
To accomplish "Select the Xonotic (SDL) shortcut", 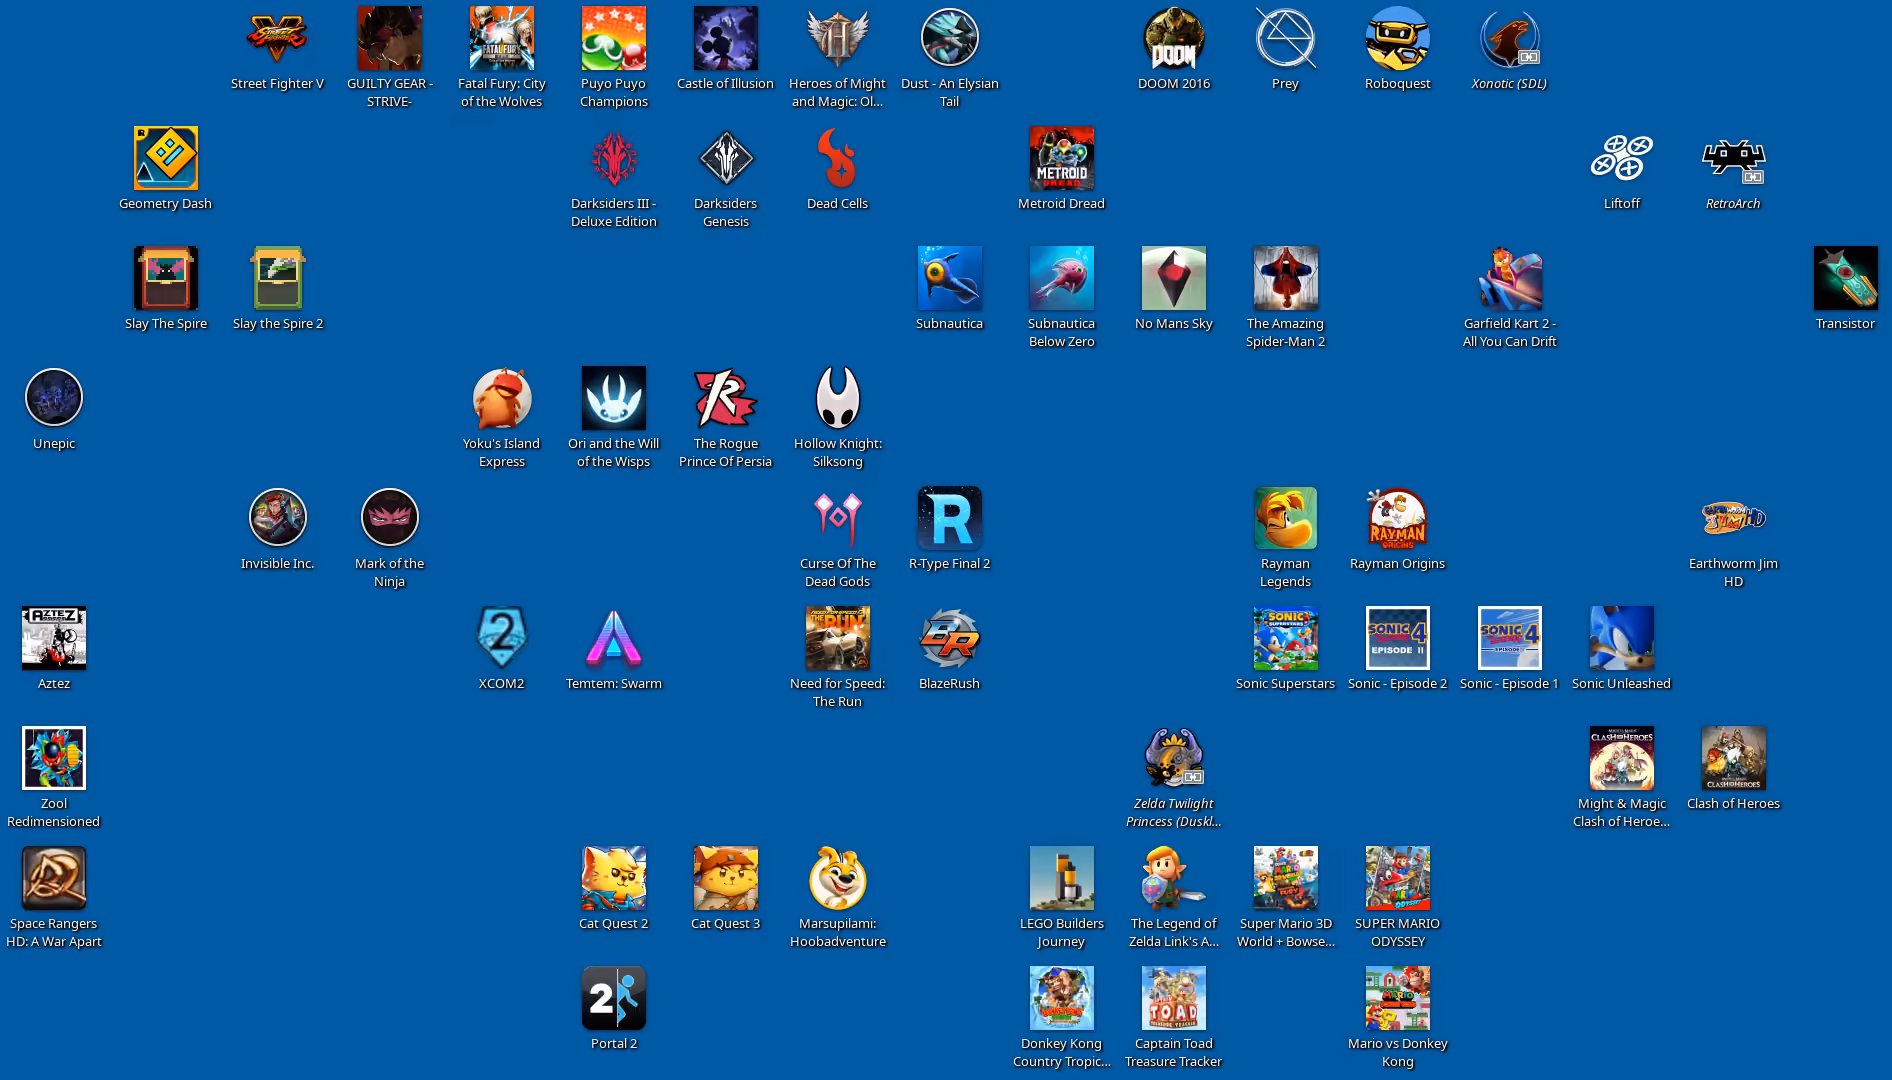I will [1509, 38].
